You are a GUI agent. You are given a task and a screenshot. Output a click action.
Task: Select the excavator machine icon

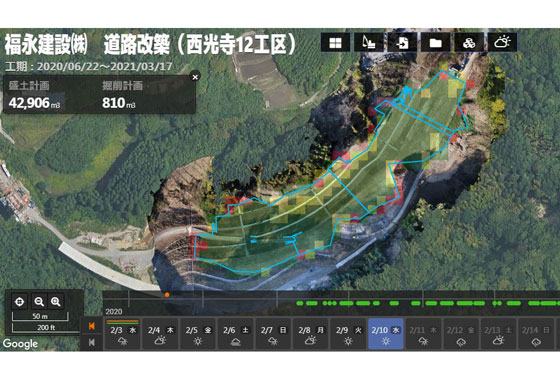pyautogui.click(x=369, y=43)
